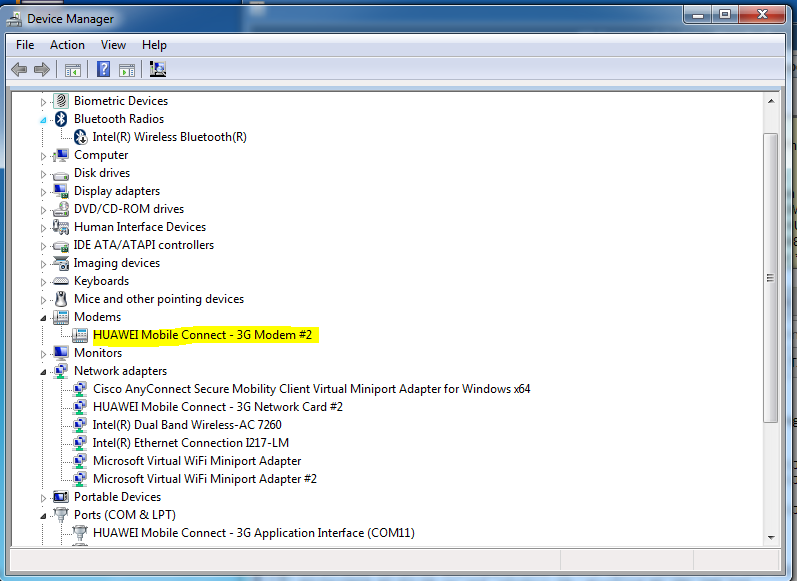The height and width of the screenshot is (581, 797).
Task: Select the first Microsoft Virtual WiFi Miniport Adapter
Action: [197, 461]
